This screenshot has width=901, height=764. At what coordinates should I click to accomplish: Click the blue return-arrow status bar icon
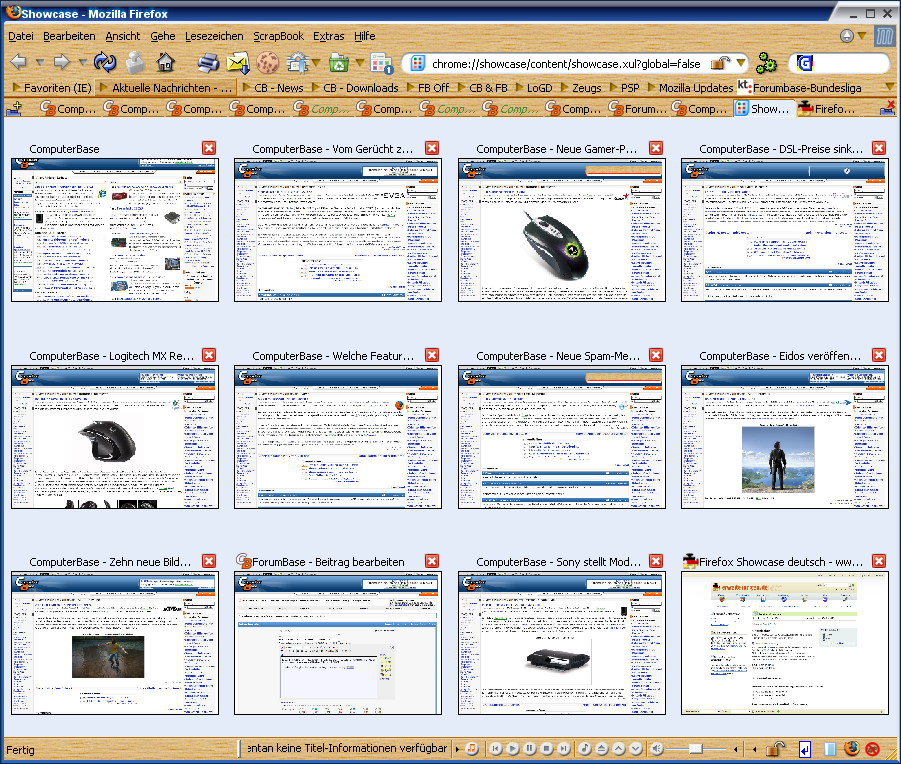(x=805, y=749)
